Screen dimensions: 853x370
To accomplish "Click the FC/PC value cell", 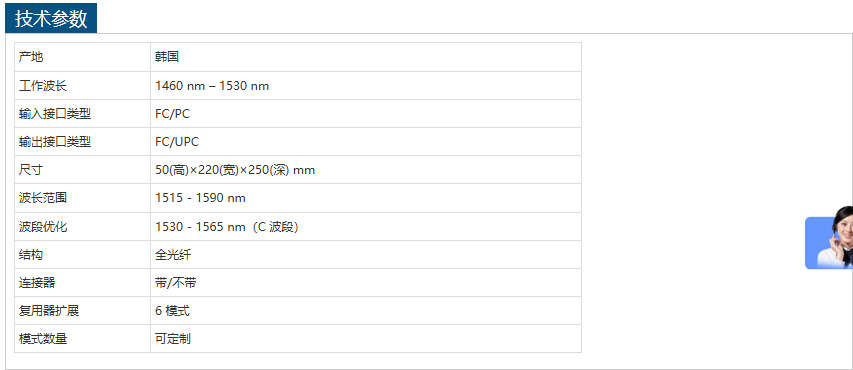I will [x=366, y=114].
